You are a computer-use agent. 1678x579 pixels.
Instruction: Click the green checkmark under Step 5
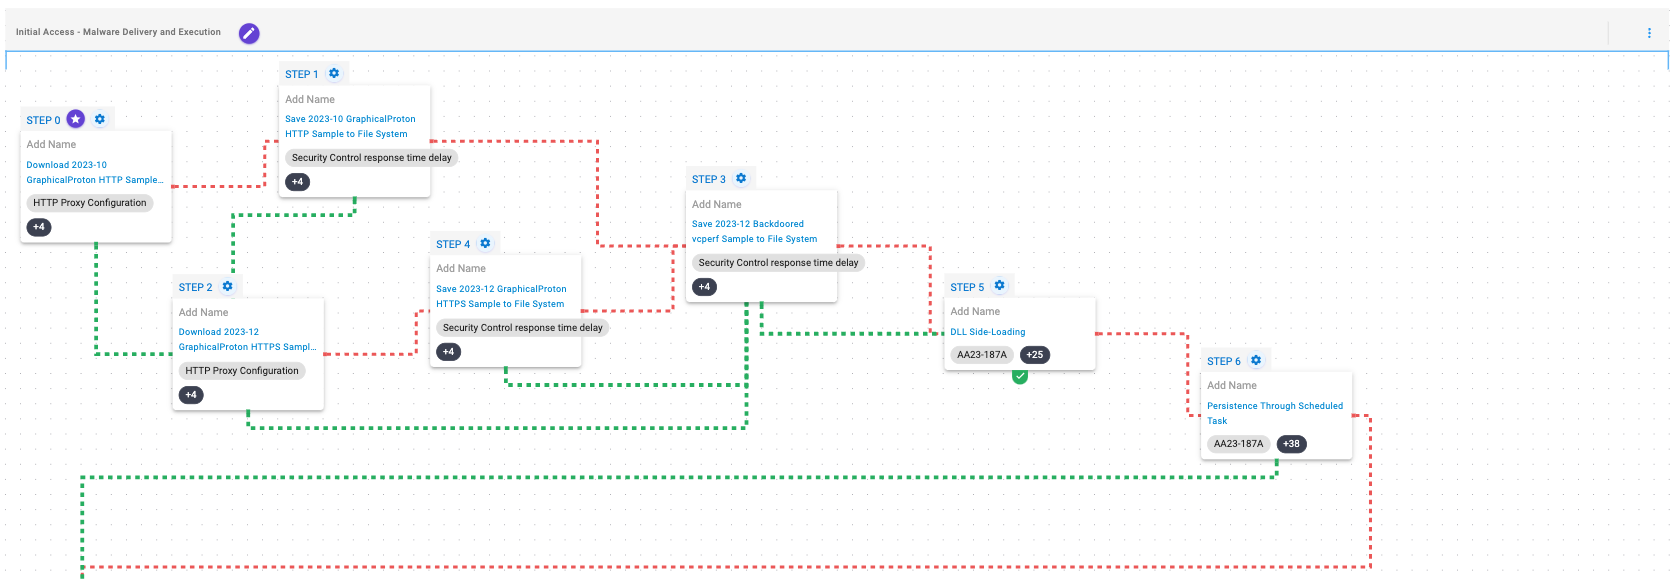1020,376
